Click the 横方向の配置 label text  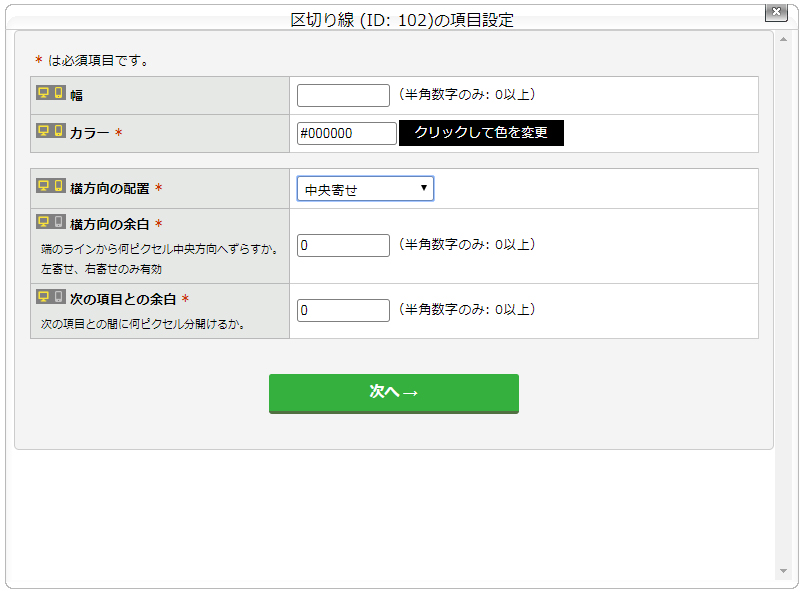click(110, 189)
